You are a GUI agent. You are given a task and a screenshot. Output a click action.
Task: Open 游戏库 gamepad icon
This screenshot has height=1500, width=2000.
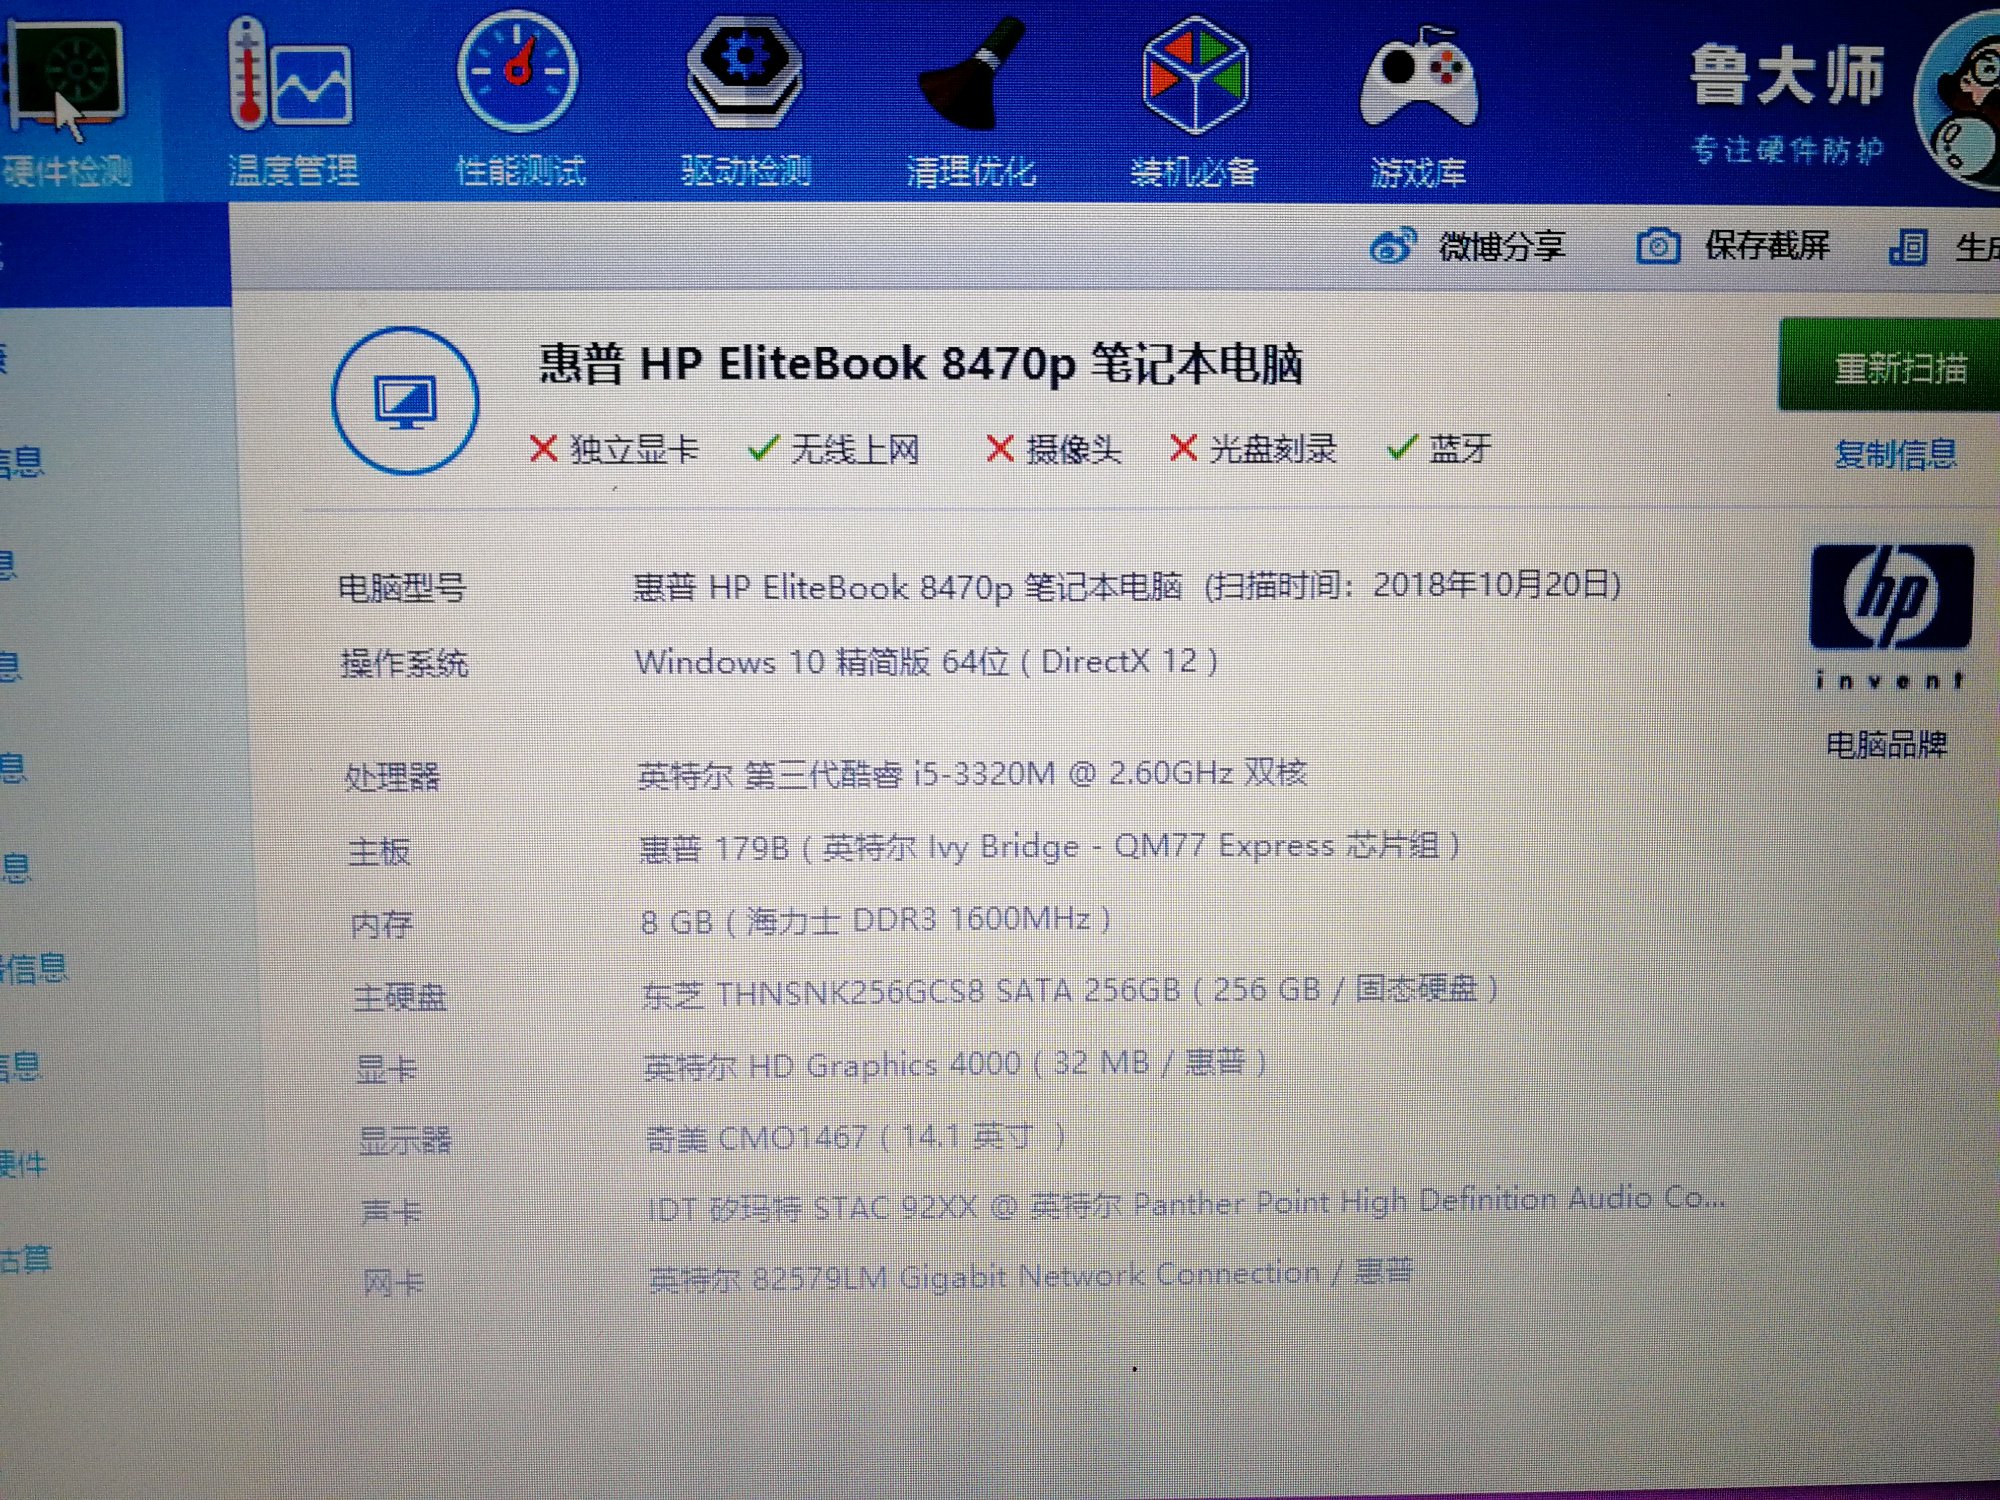[x=1418, y=78]
